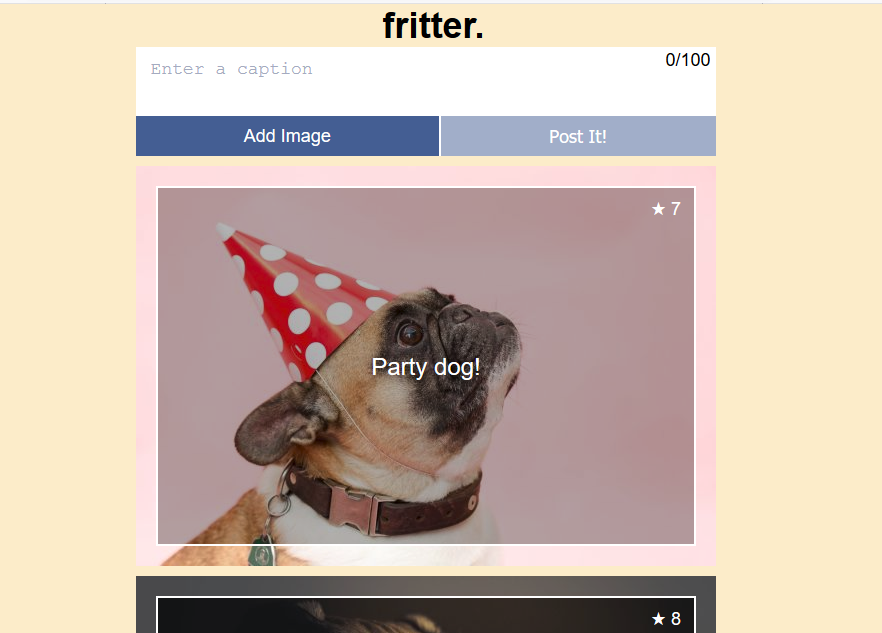The image size is (882, 633).
Task: Focus the Enter a caption field
Action: [x=426, y=82]
